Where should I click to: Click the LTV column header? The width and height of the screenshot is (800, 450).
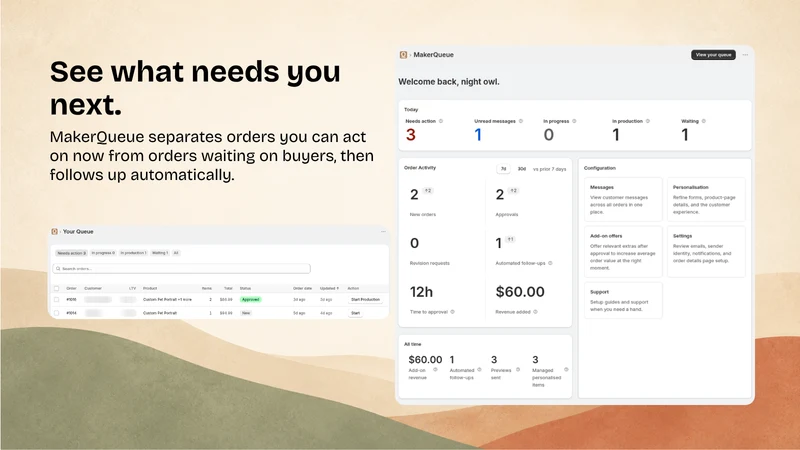pyautogui.click(x=133, y=288)
